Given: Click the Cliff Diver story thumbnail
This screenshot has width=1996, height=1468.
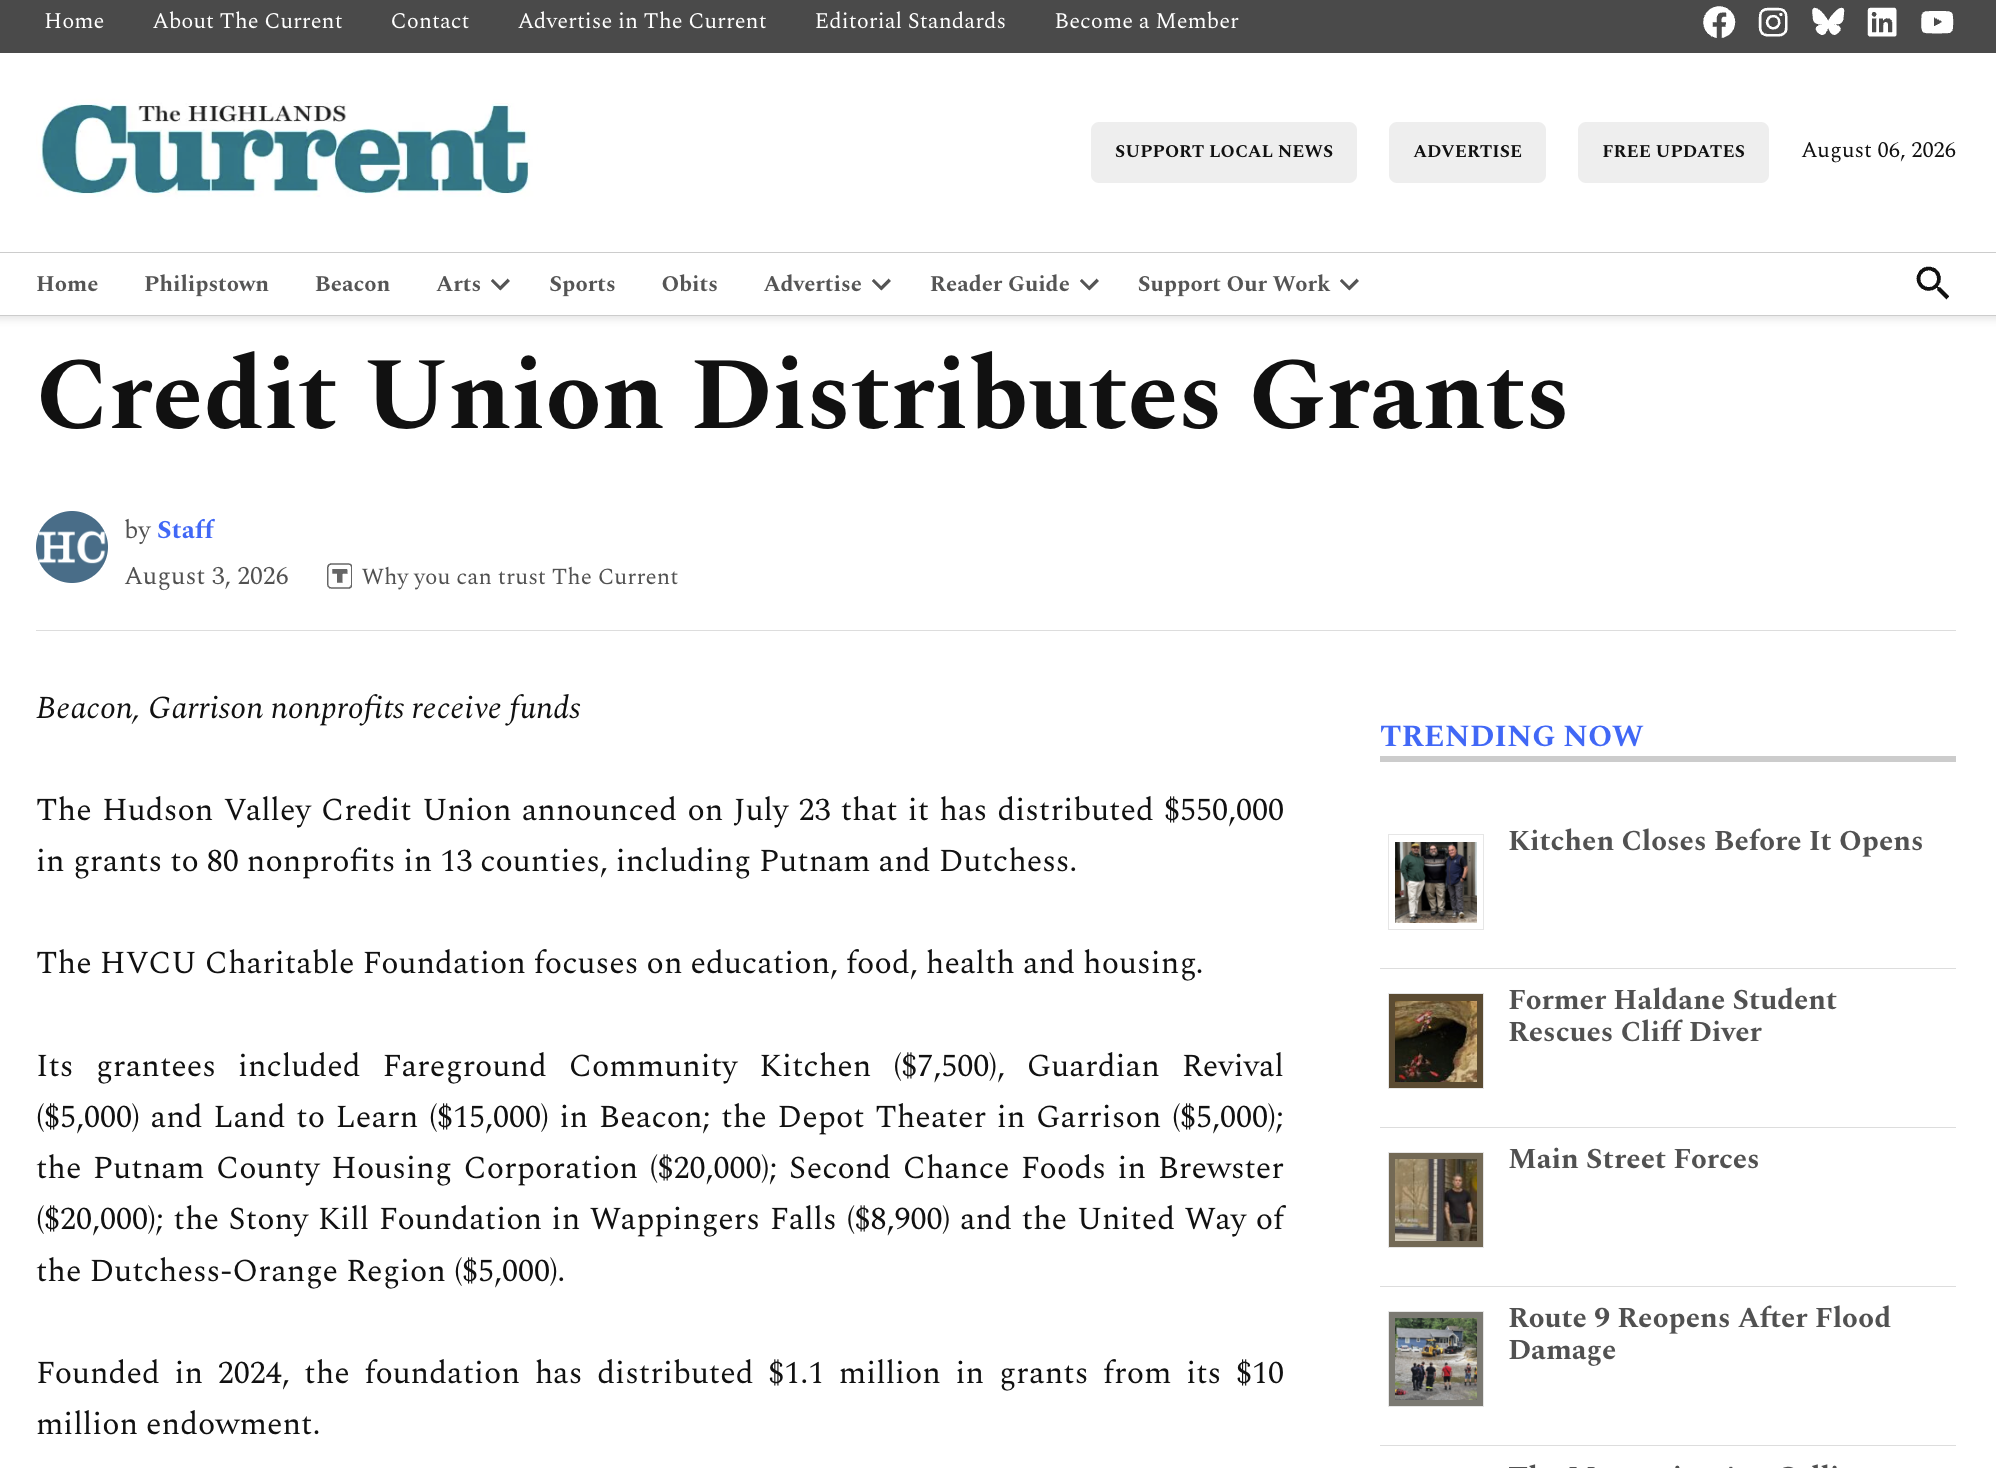Looking at the screenshot, I should point(1436,1041).
